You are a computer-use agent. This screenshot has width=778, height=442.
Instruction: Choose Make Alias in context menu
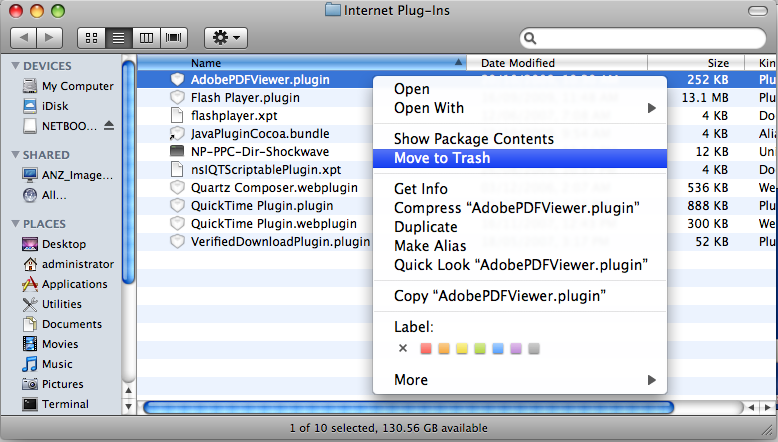tap(519, 246)
